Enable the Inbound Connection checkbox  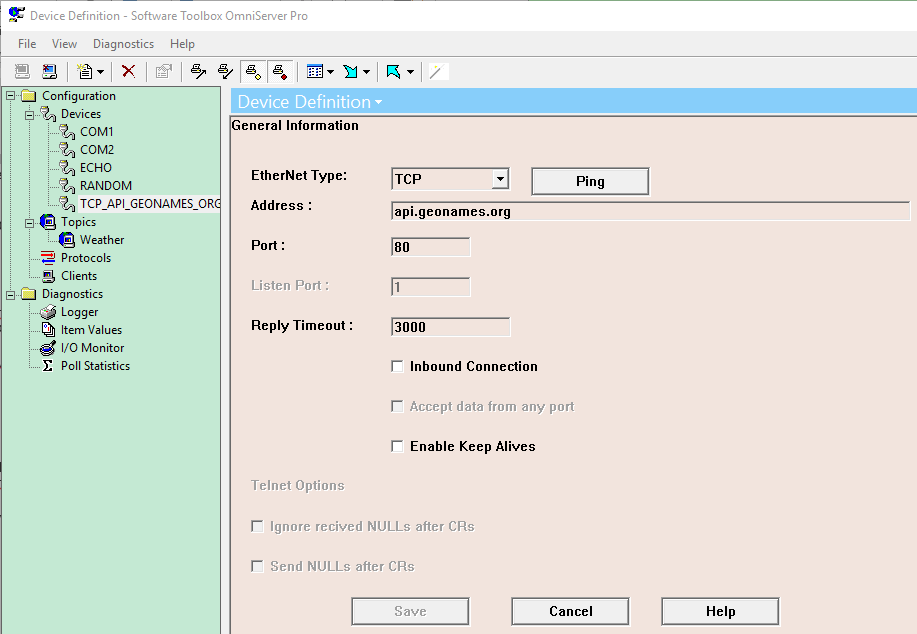coord(397,366)
